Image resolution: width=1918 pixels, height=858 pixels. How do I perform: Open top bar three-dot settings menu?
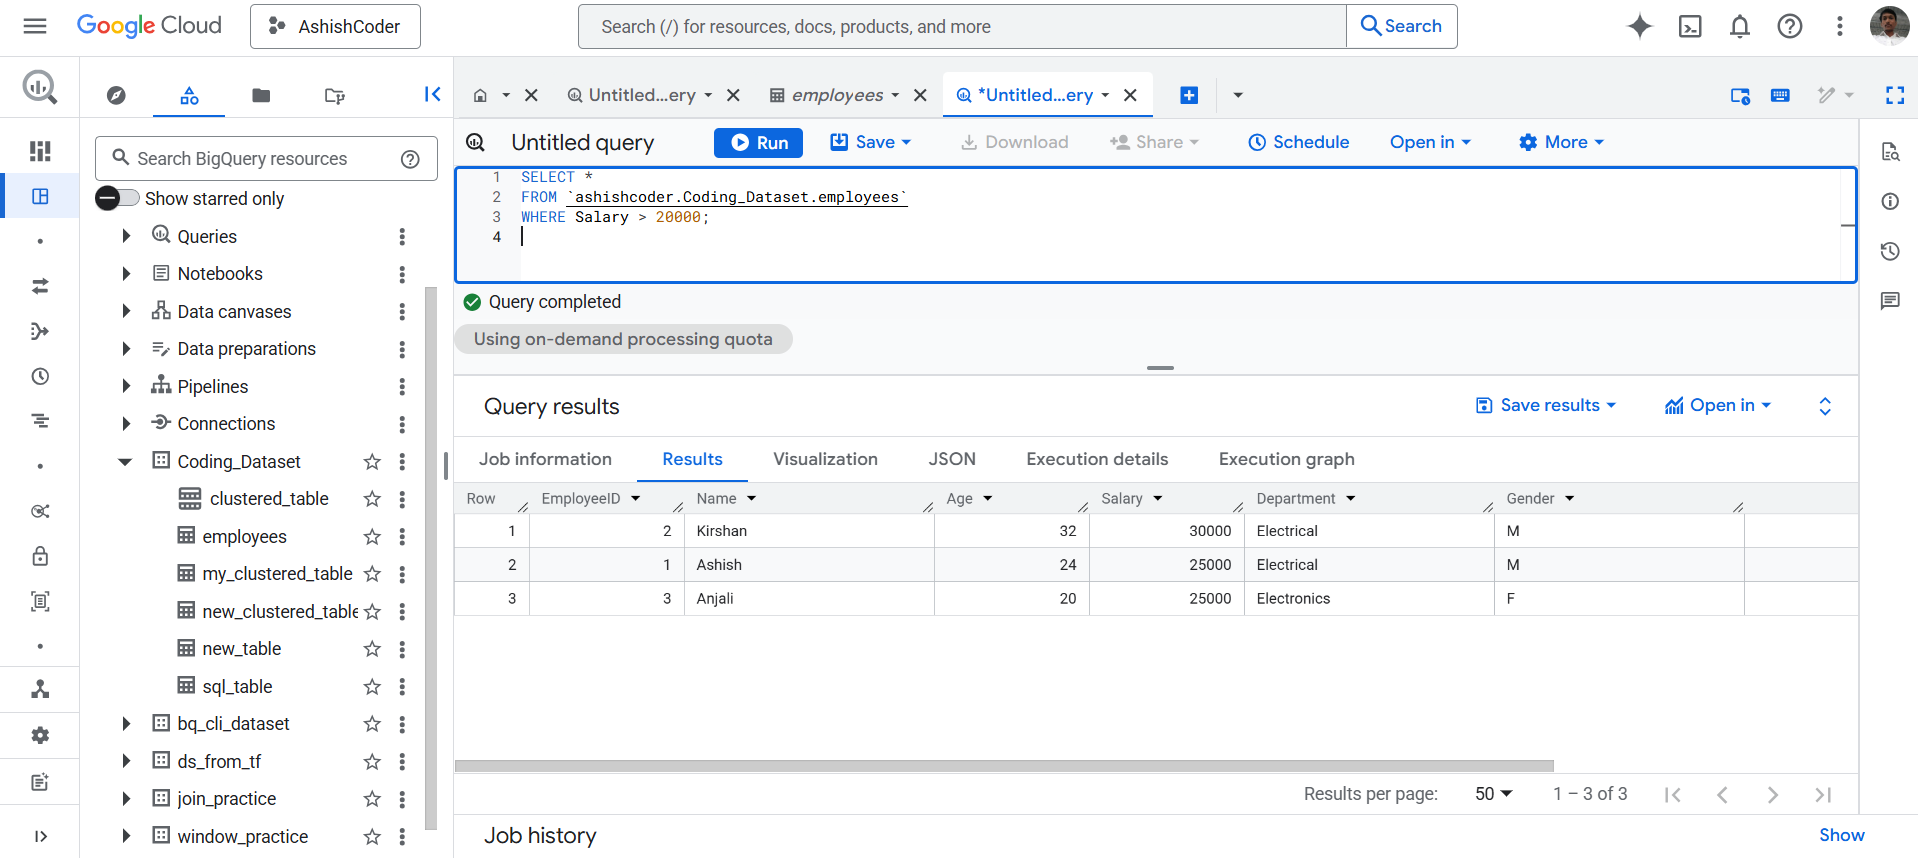(1839, 26)
